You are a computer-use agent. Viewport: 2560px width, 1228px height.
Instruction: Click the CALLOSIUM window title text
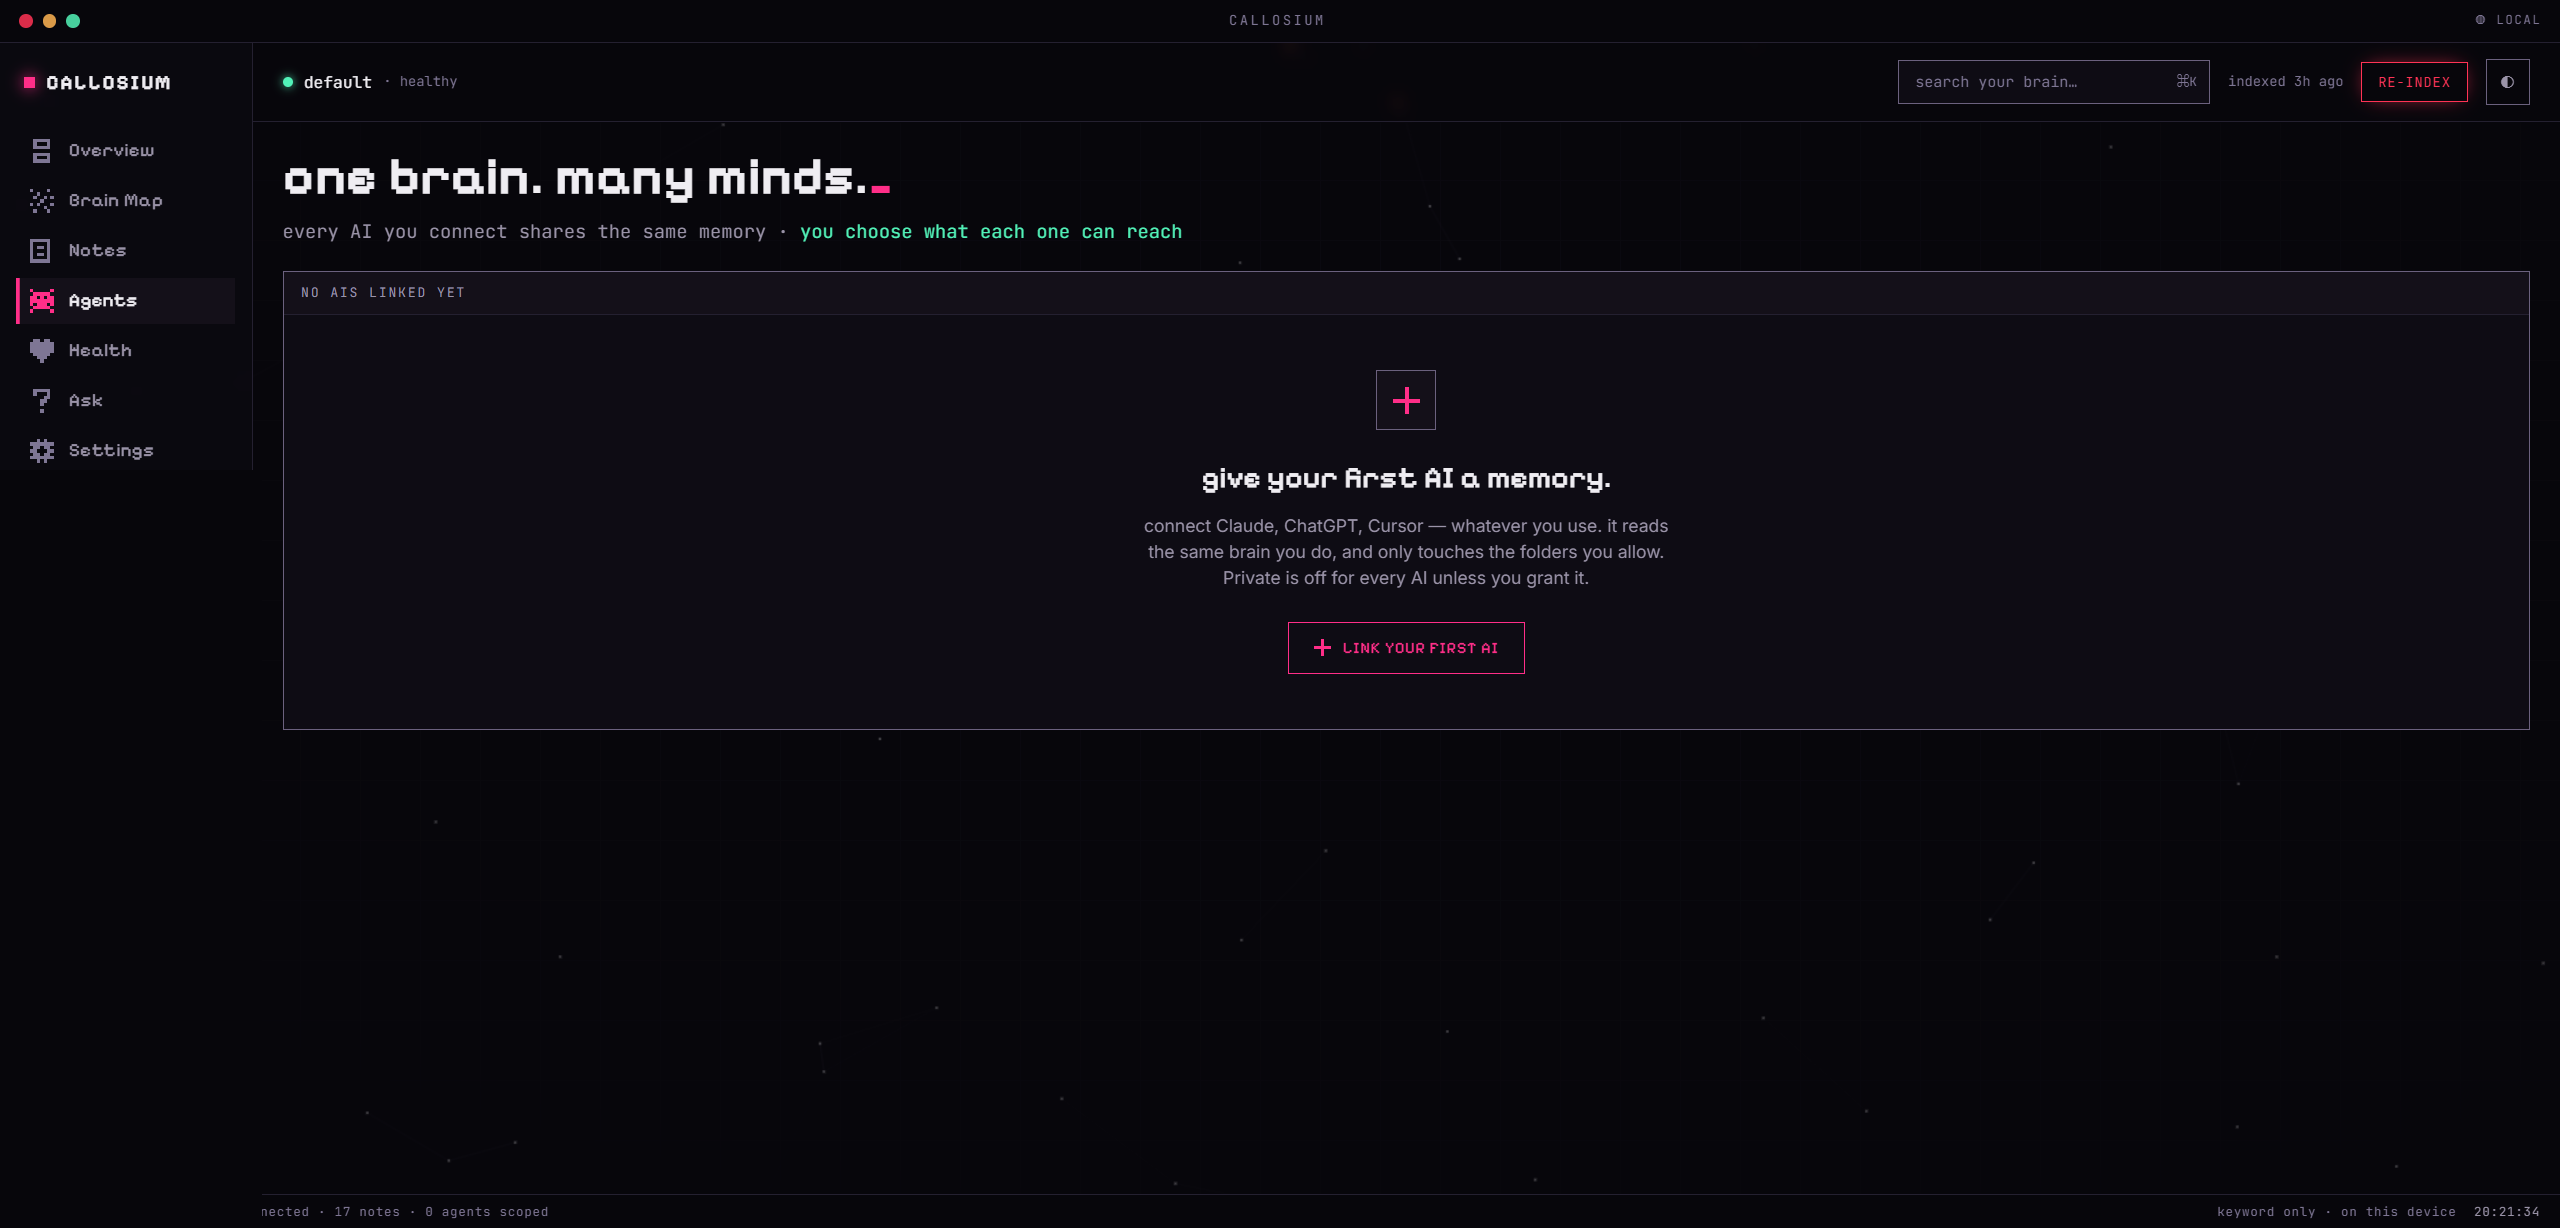(1277, 20)
